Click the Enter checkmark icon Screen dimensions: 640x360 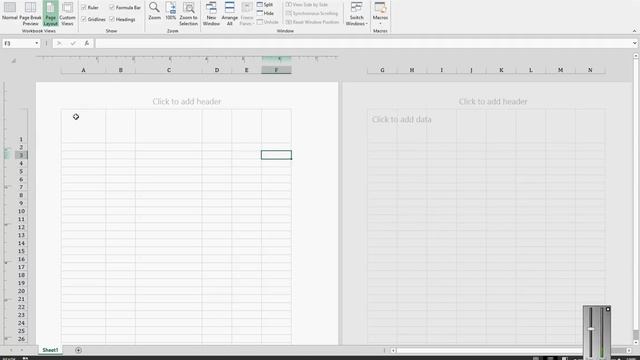[73, 43]
